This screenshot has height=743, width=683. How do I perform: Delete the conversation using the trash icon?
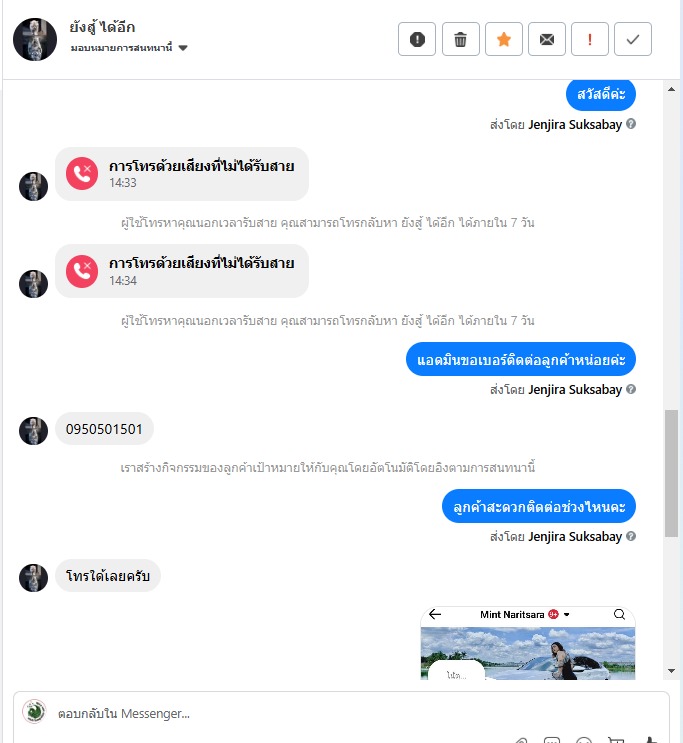(x=460, y=39)
